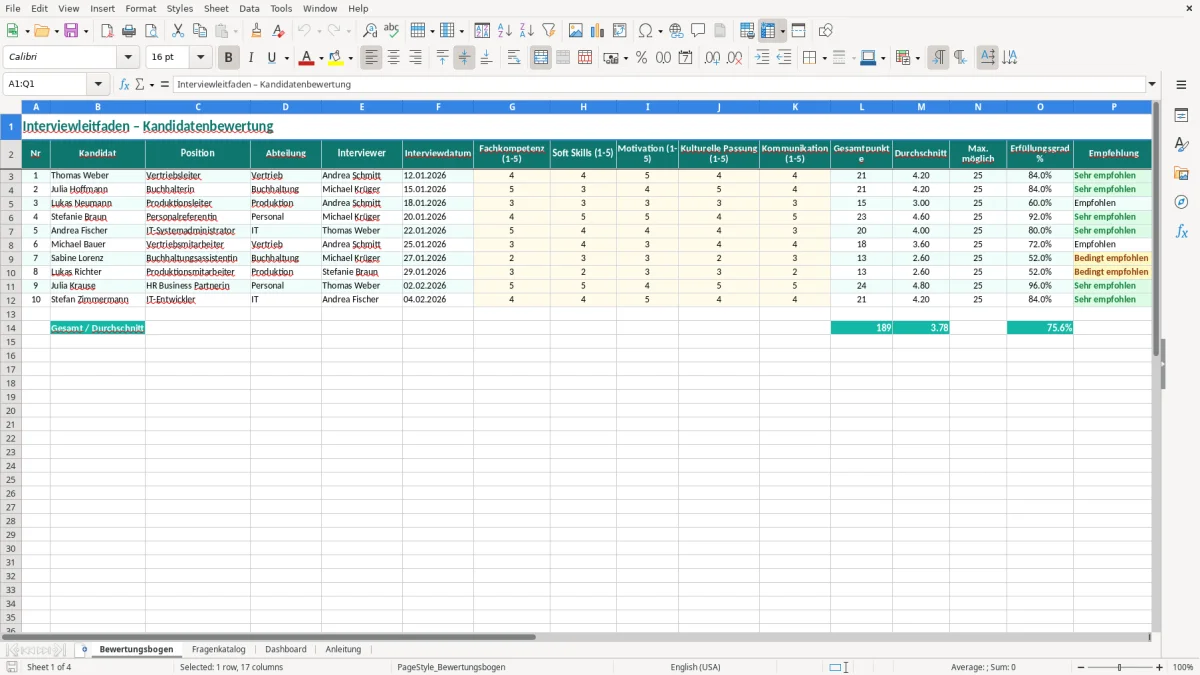Open the Font Name dropdown

(128, 58)
